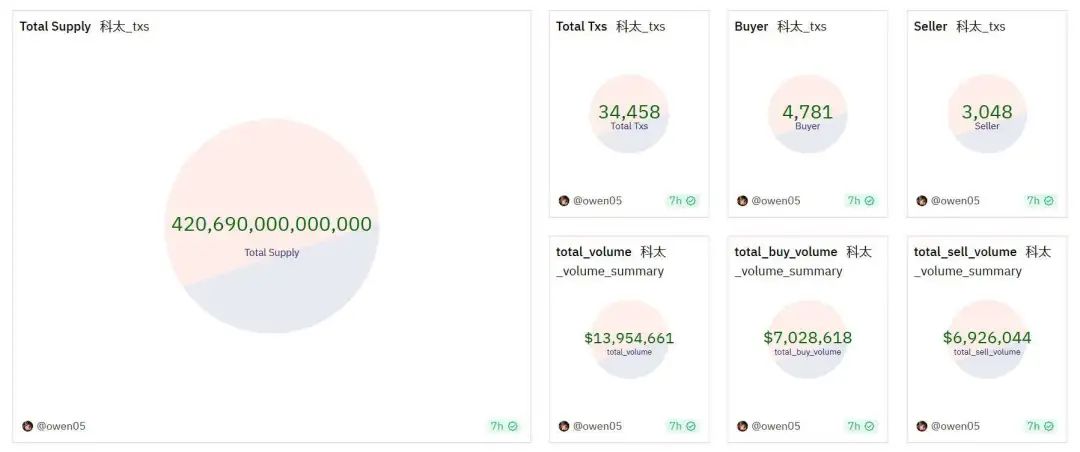1080x452 pixels.
Task: Click 7h refresh checkmark in Seller card
Action: pos(1048,201)
